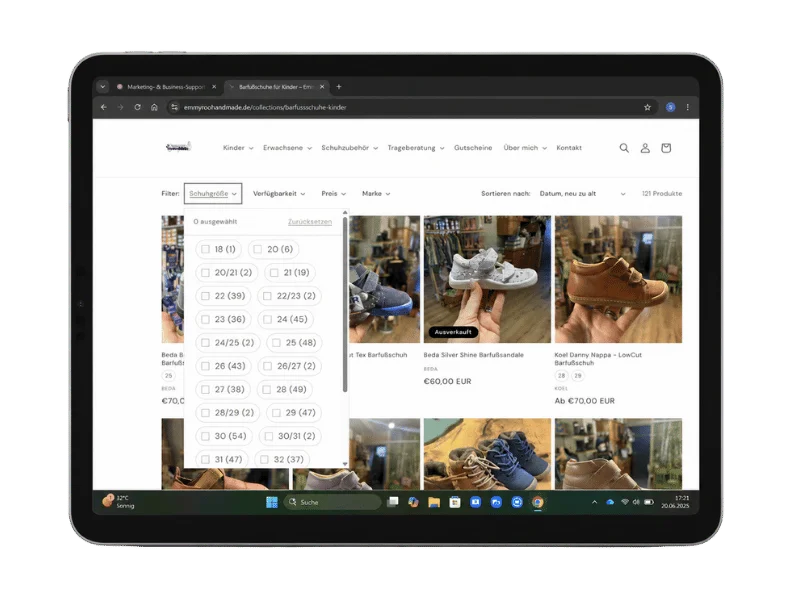Bookmark page with the star icon
This screenshot has width=800, height=600.
(647, 107)
